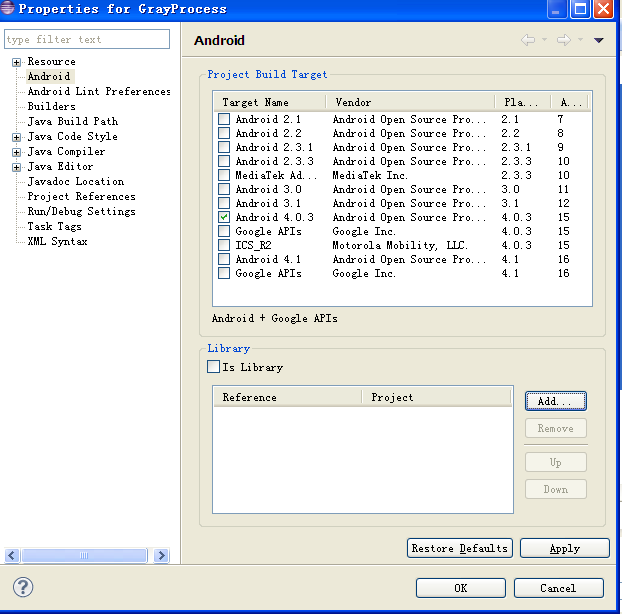Click the left arrow of tree scrollbar
This screenshot has width=622, height=614.
12,555
